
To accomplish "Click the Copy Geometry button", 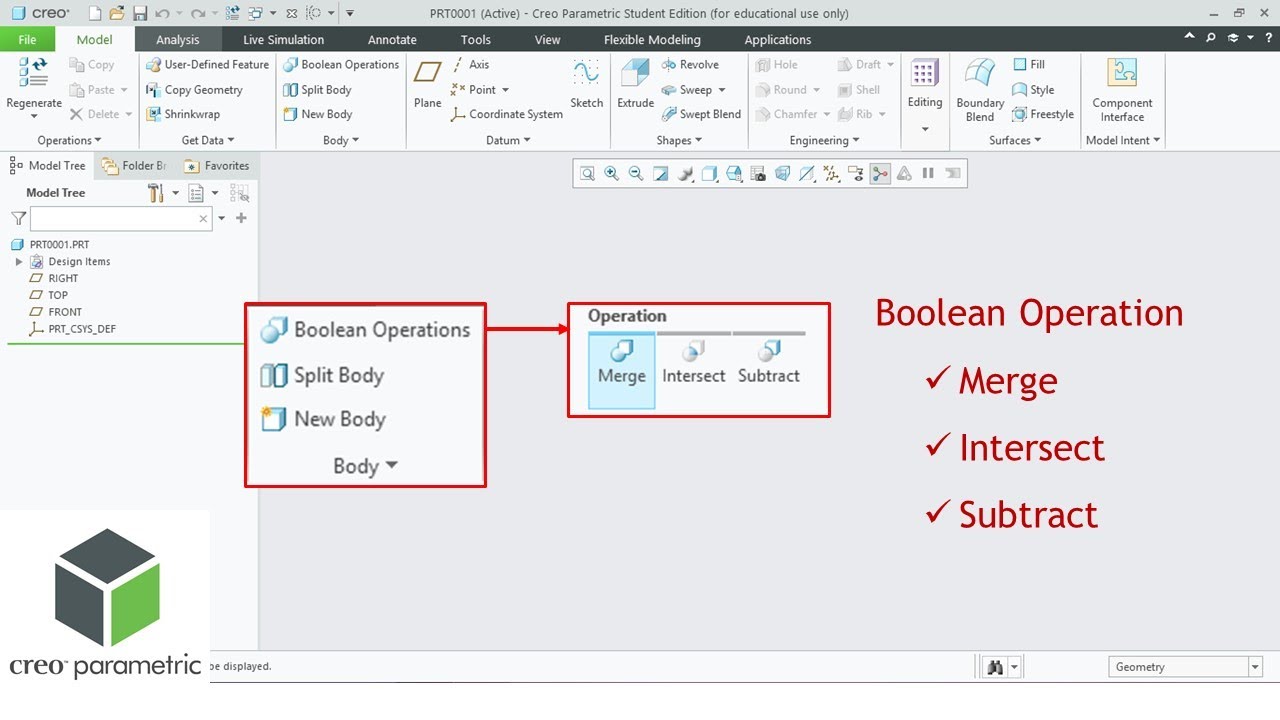I will pos(194,90).
